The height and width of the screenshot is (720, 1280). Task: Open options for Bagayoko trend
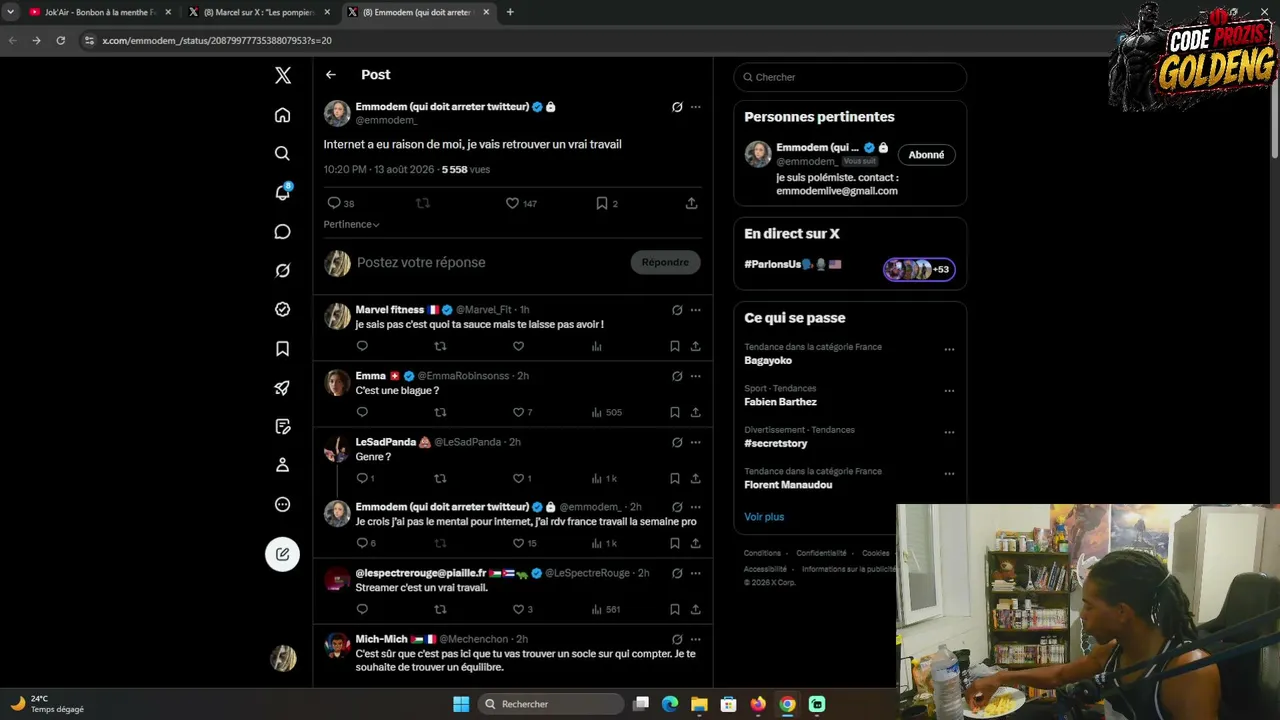[949, 350]
